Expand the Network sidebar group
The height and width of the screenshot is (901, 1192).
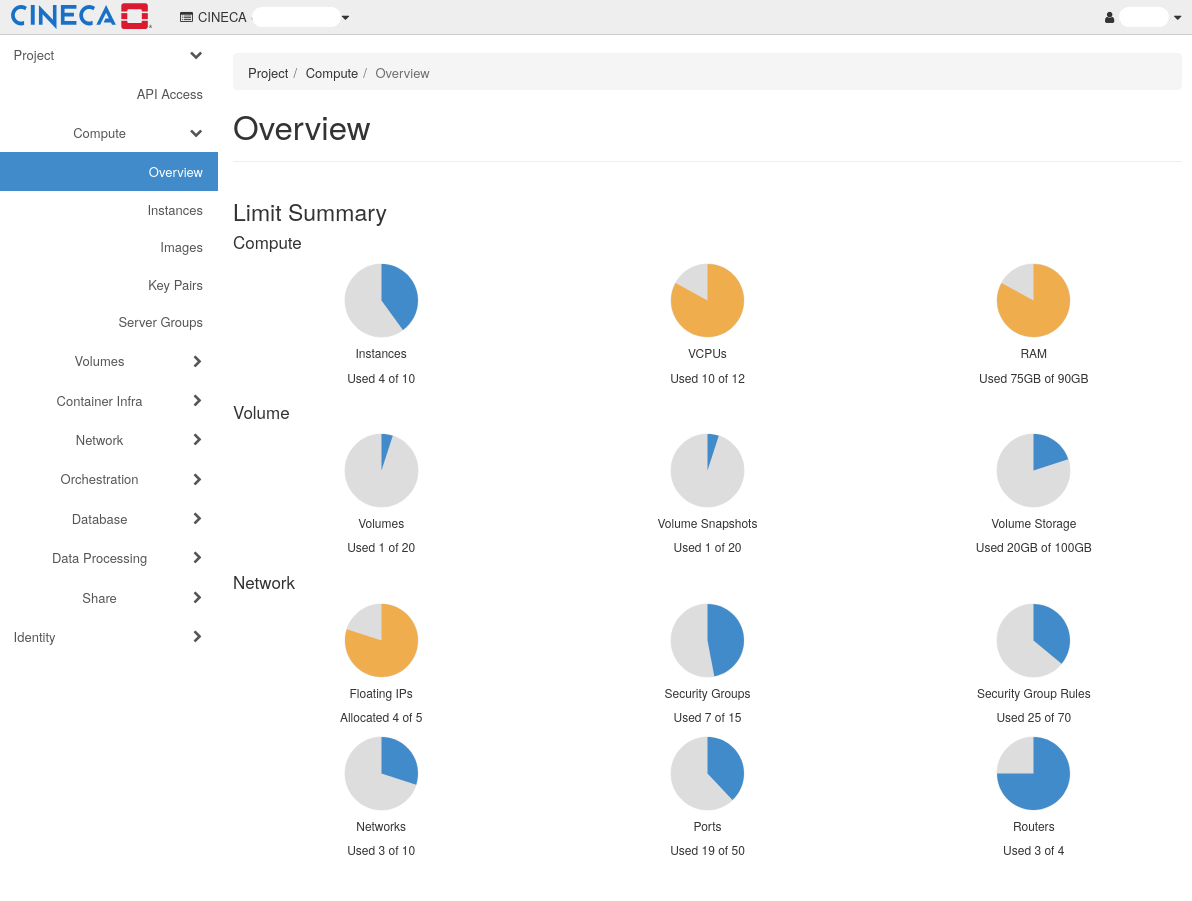point(109,440)
